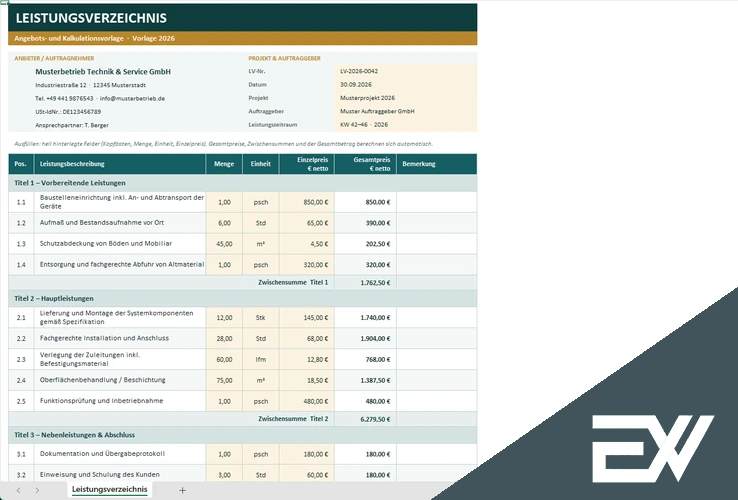Viewport: 738px width, 500px height.
Task: Select Auftraggeber cell Muster Auftraggeber GmbH
Action: coord(405,112)
